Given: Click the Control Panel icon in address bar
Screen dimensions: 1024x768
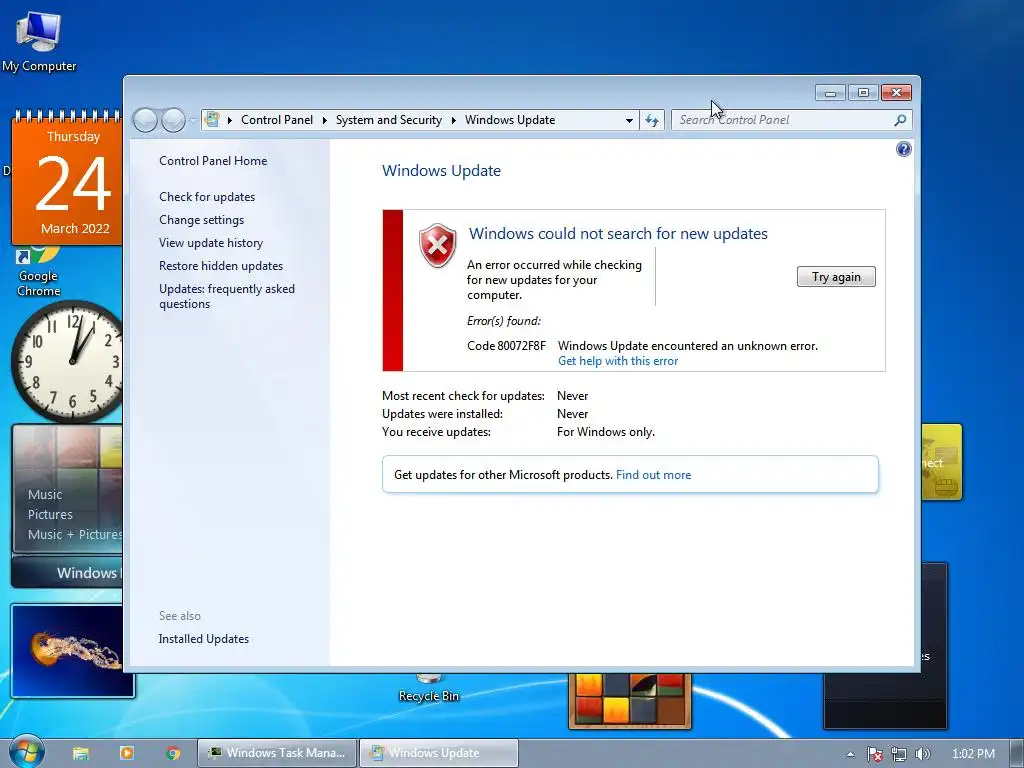Looking at the screenshot, I should pos(212,120).
